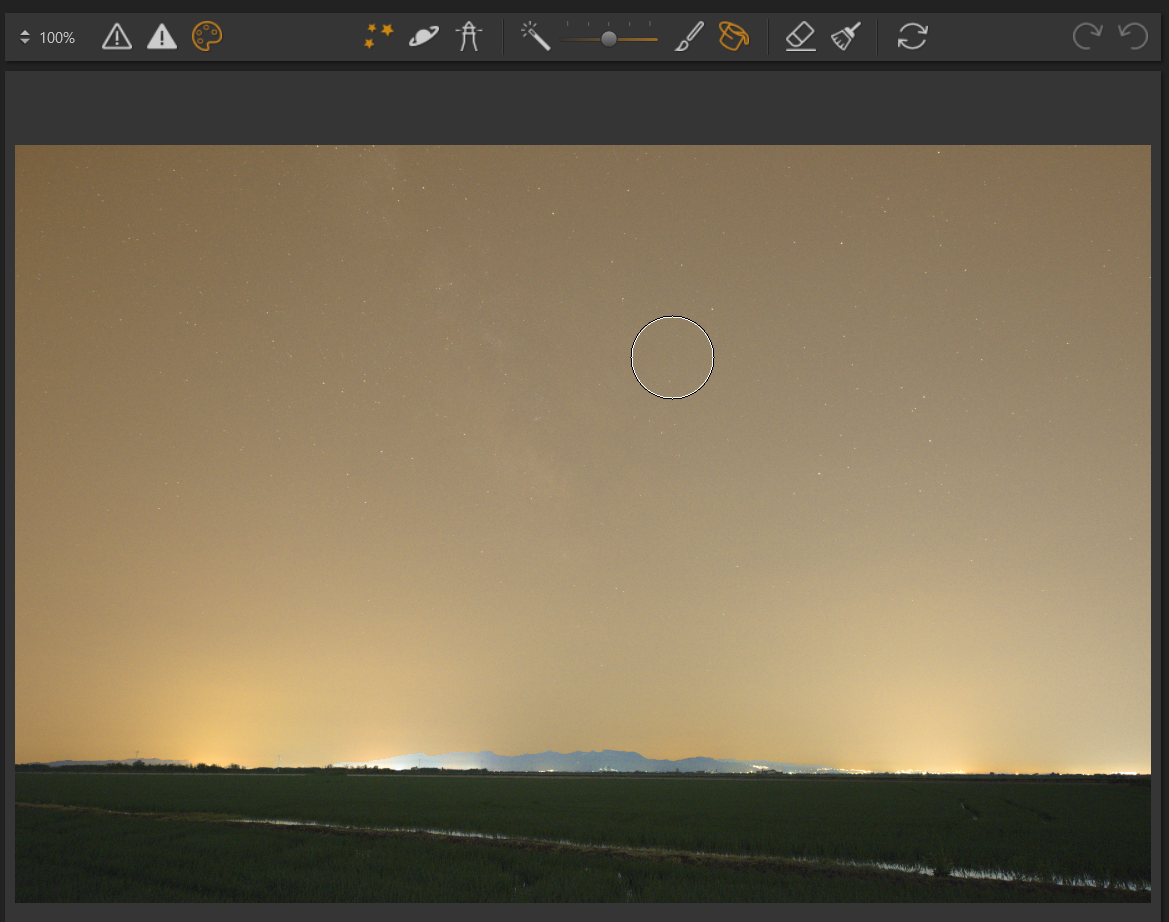Click the circular refresh arrows icon
Viewport: 1169px width, 922px height.
tap(913, 36)
